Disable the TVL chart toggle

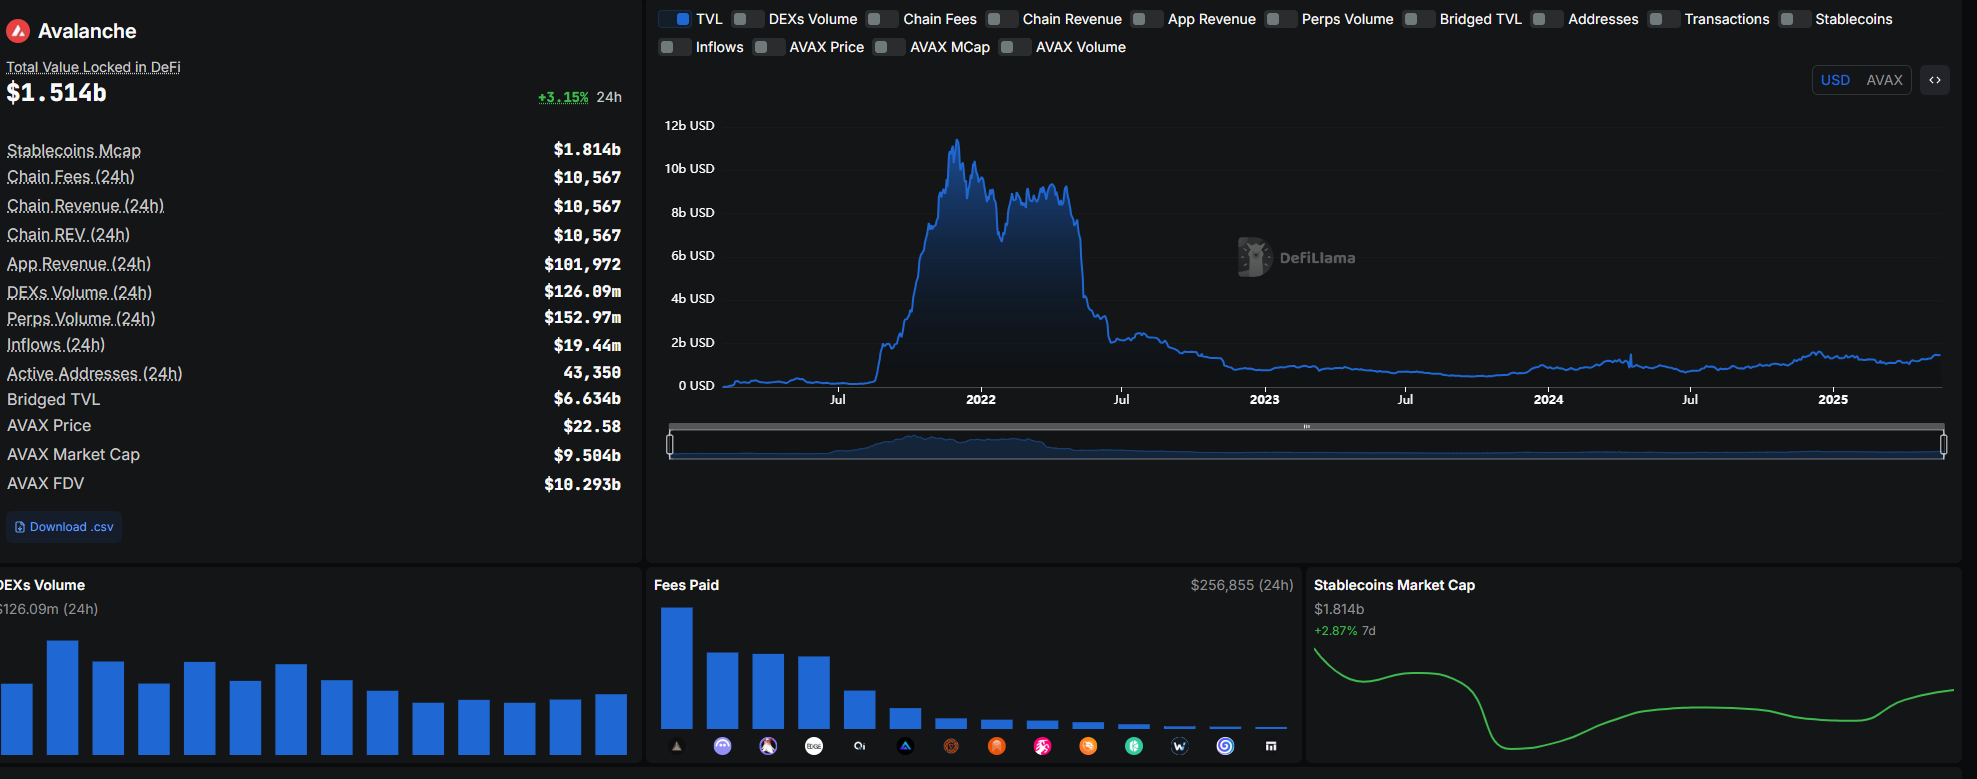(675, 19)
